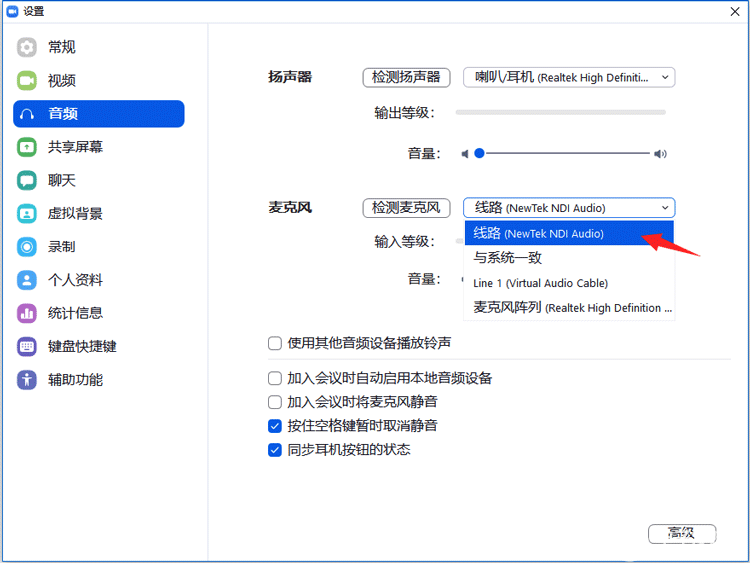Click the 录制 recording icon
The image size is (750, 563).
click(x=27, y=247)
